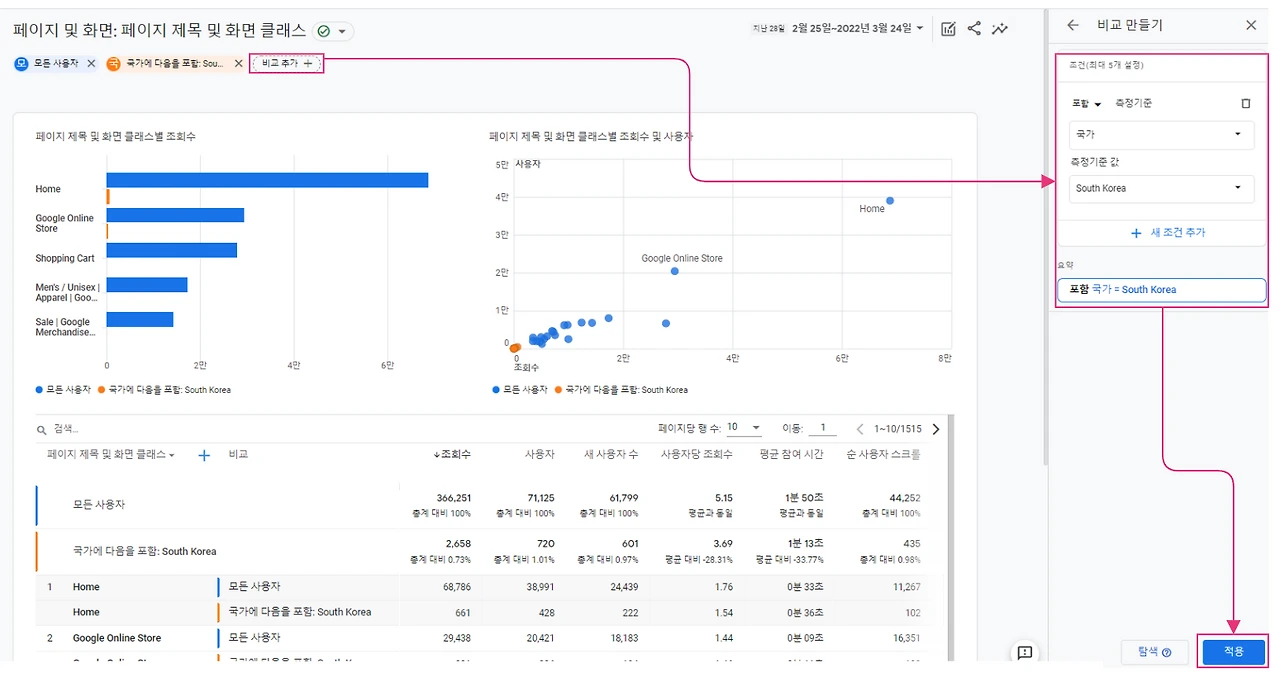This screenshot has width=1280, height=677.
Task: Click 새 조건 추가 button
Action: [x=1168, y=232]
